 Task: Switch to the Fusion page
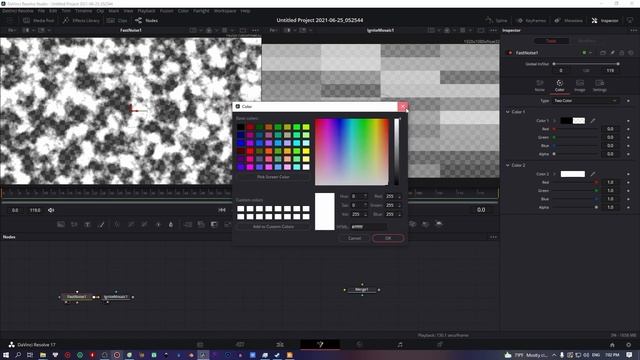pyautogui.click(x=320, y=344)
